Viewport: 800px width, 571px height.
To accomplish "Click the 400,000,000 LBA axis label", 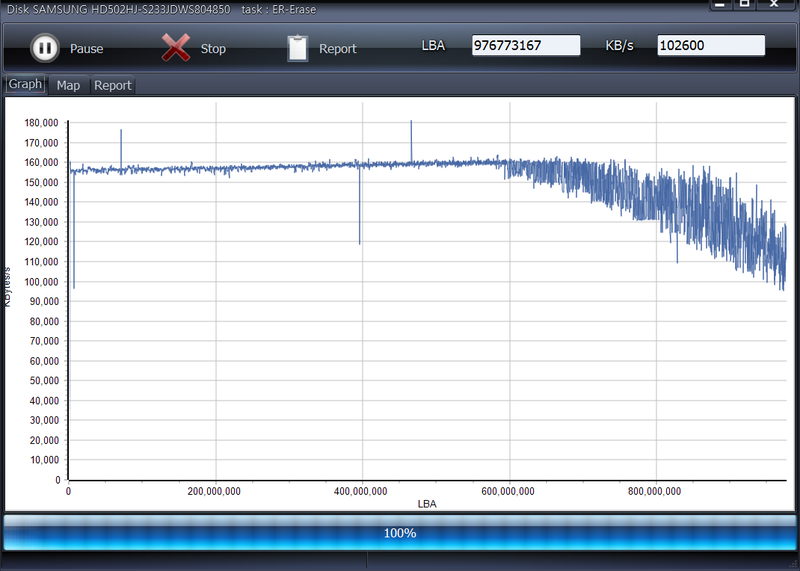I will 362,491.
